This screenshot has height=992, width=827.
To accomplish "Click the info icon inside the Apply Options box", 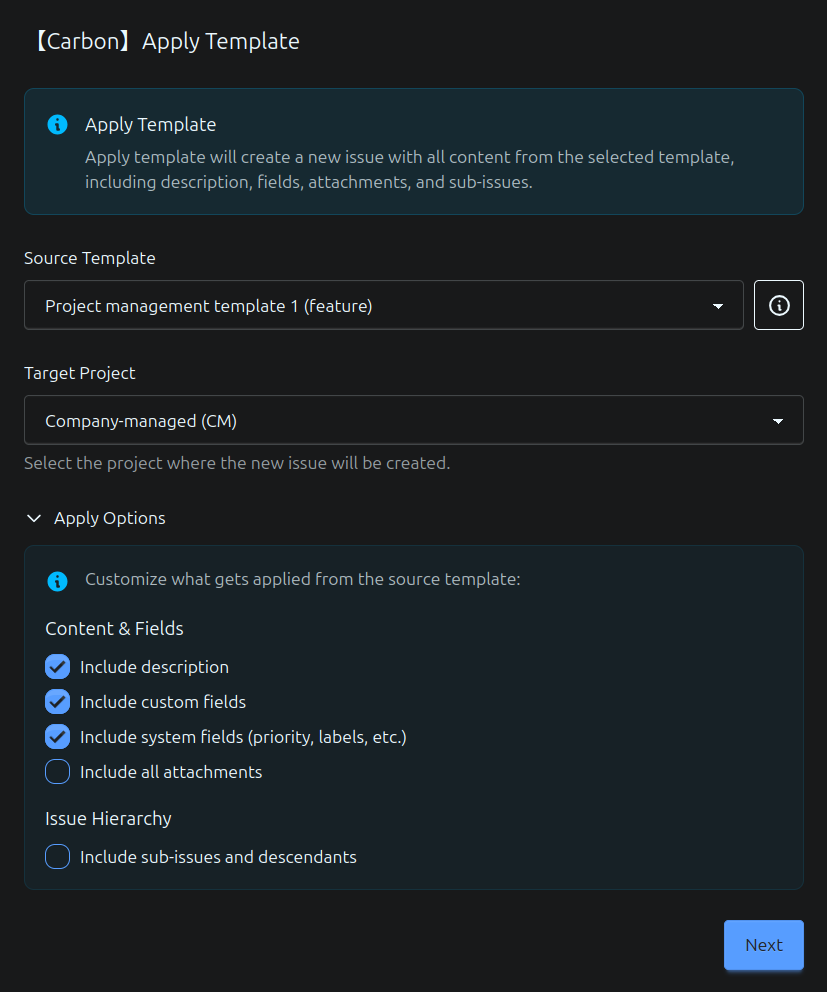I will click(57, 580).
